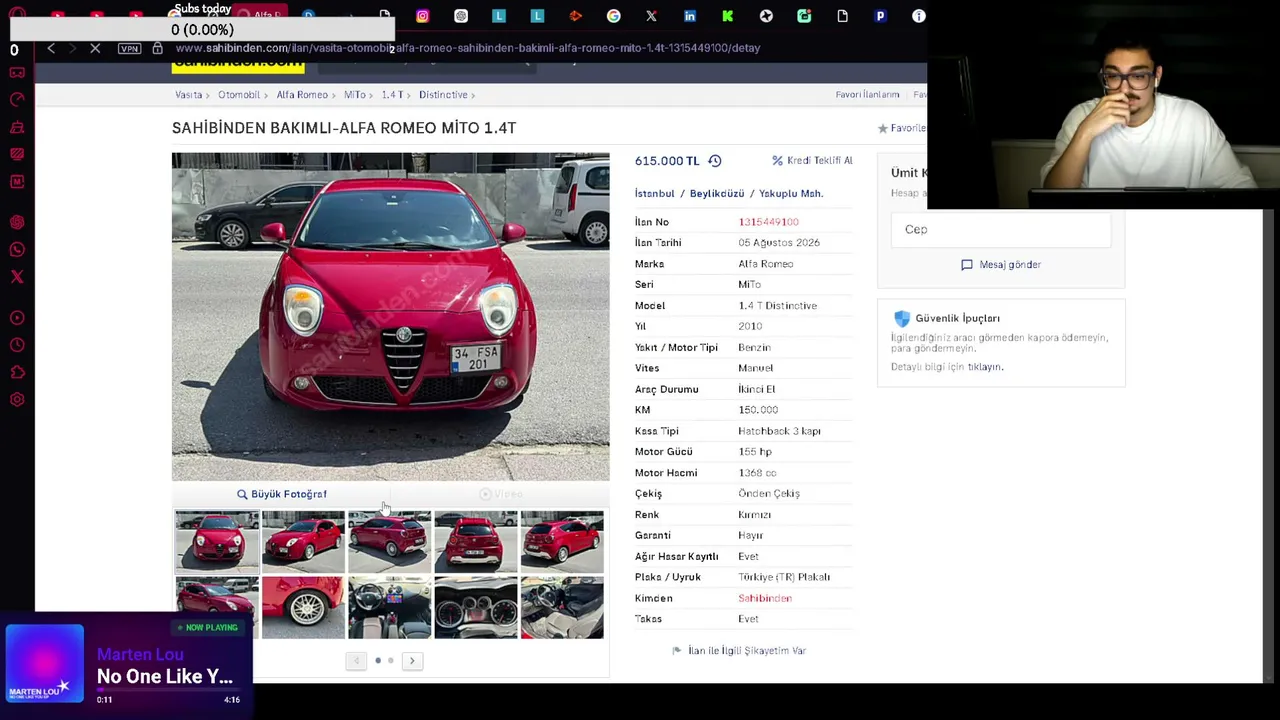Switch to the green K tab icon
Image resolution: width=1280 pixels, height=720 pixels.
pos(728,16)
